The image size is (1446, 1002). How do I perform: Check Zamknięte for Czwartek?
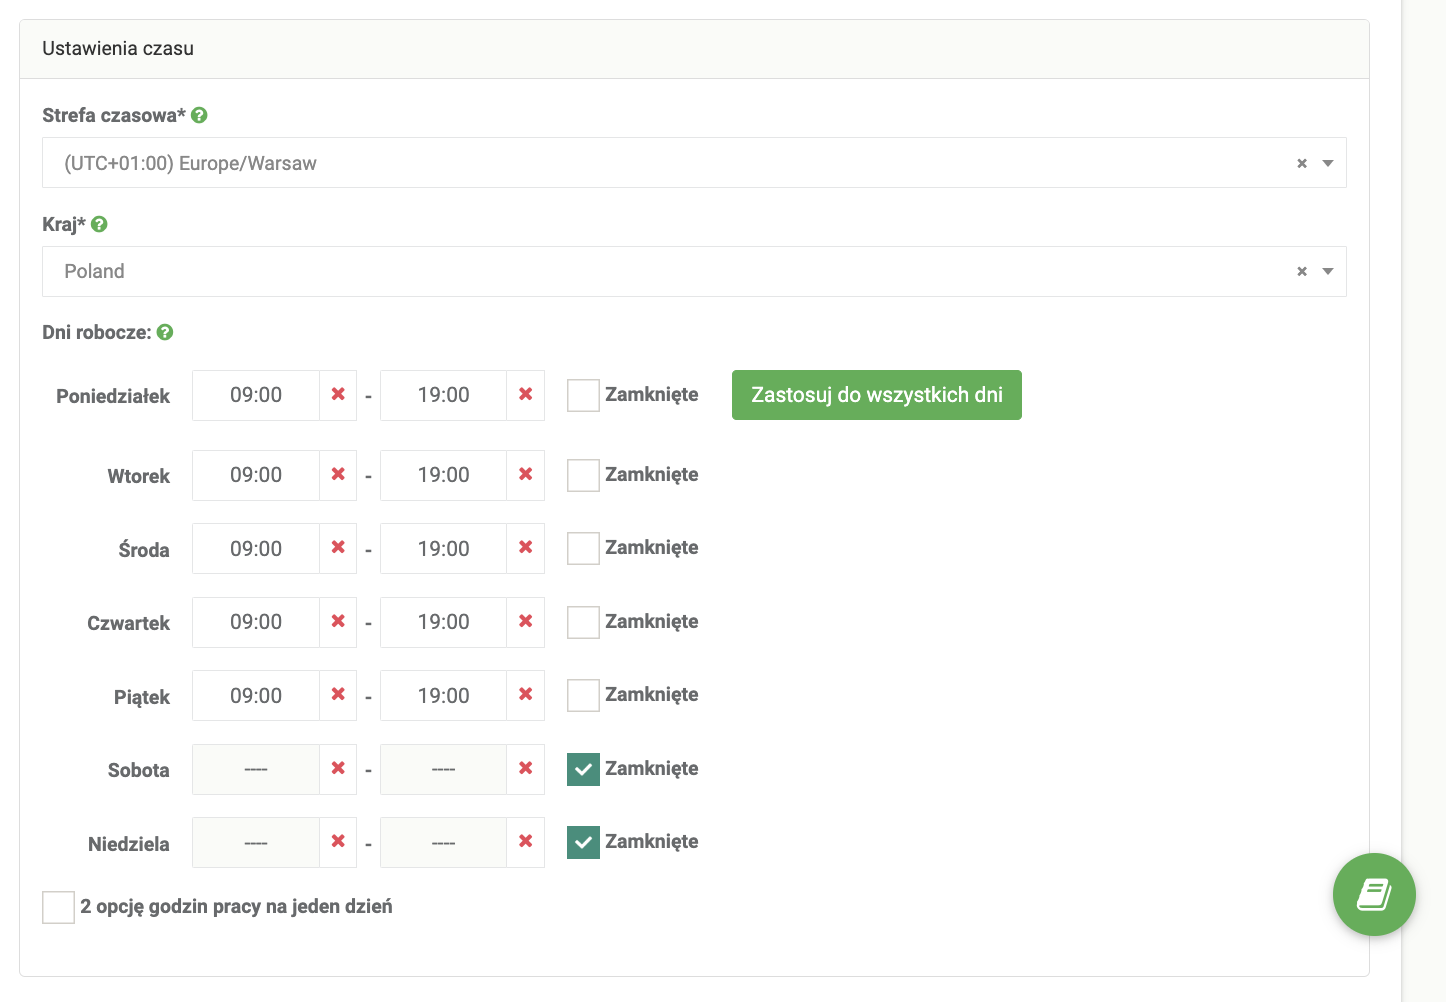(x=583, y=622)
